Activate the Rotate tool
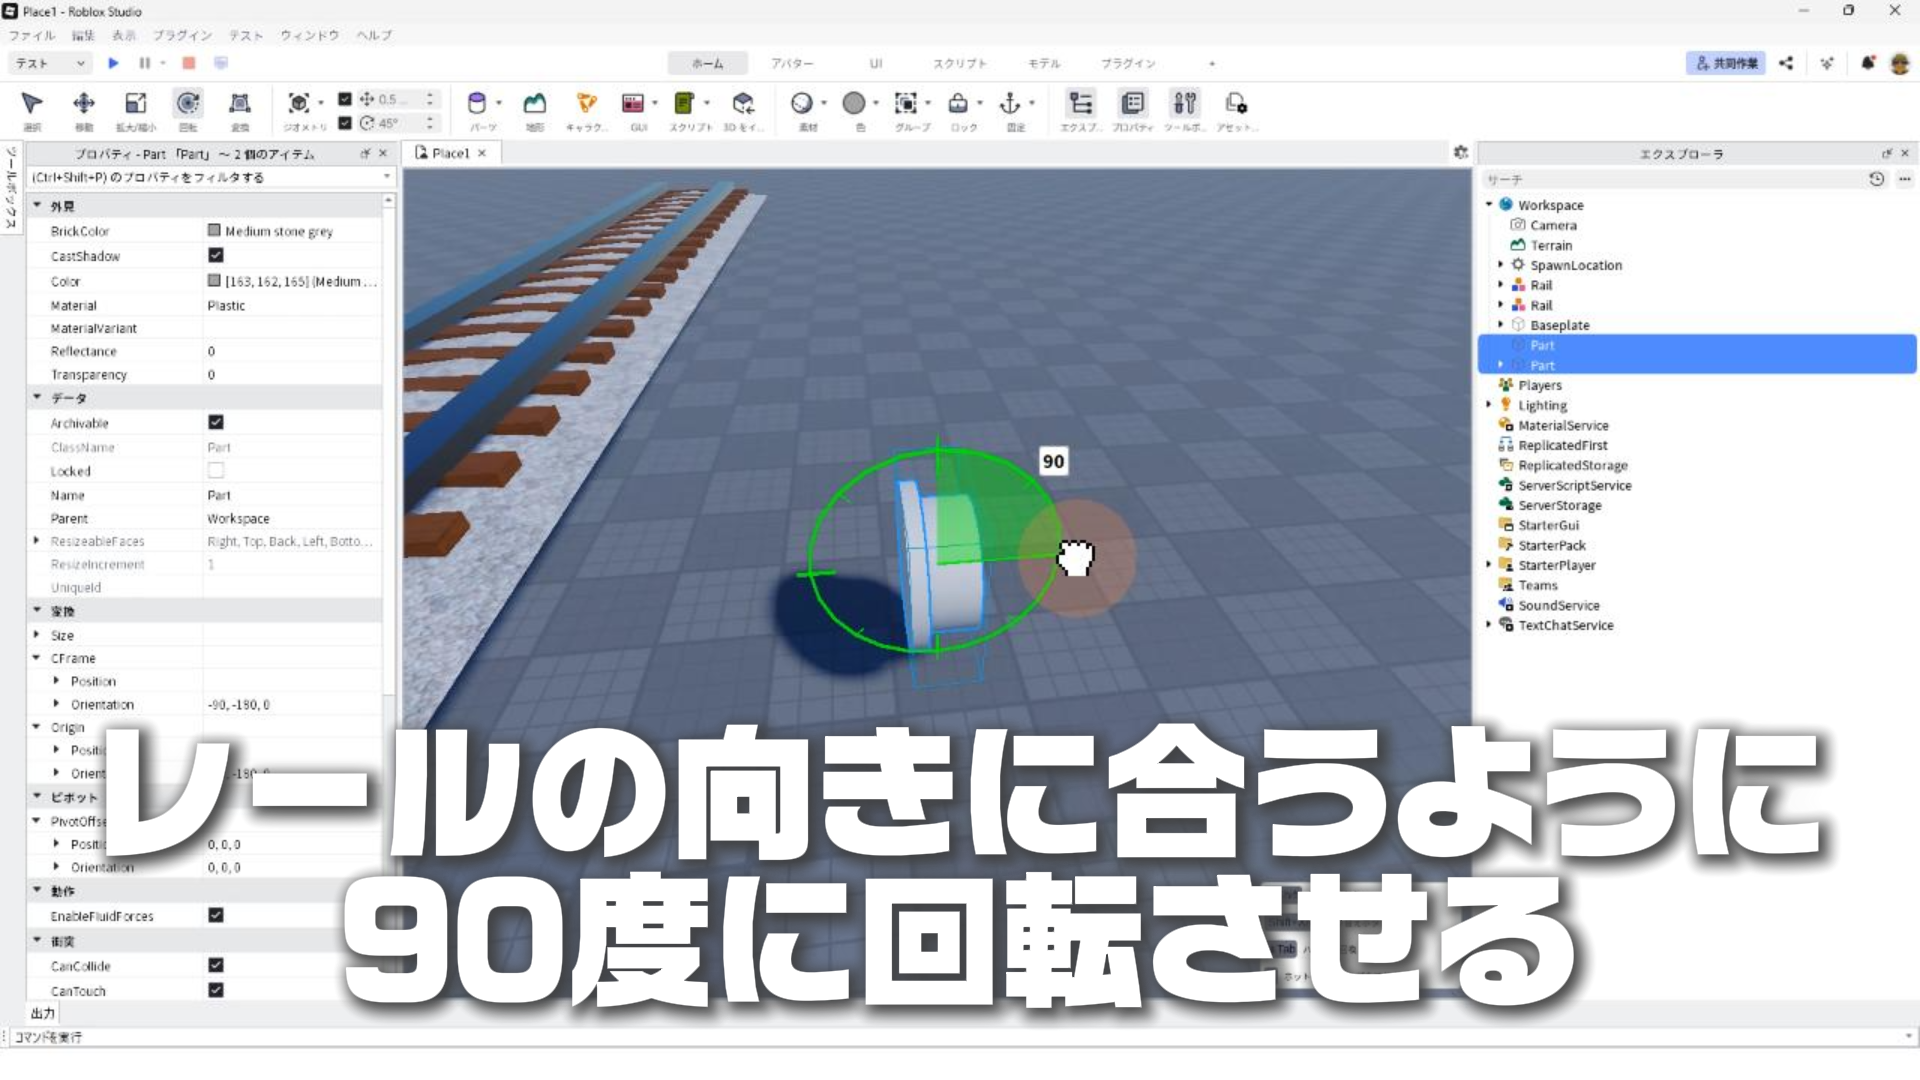Screen dimensions: 1920x1080 click(188, 104)
